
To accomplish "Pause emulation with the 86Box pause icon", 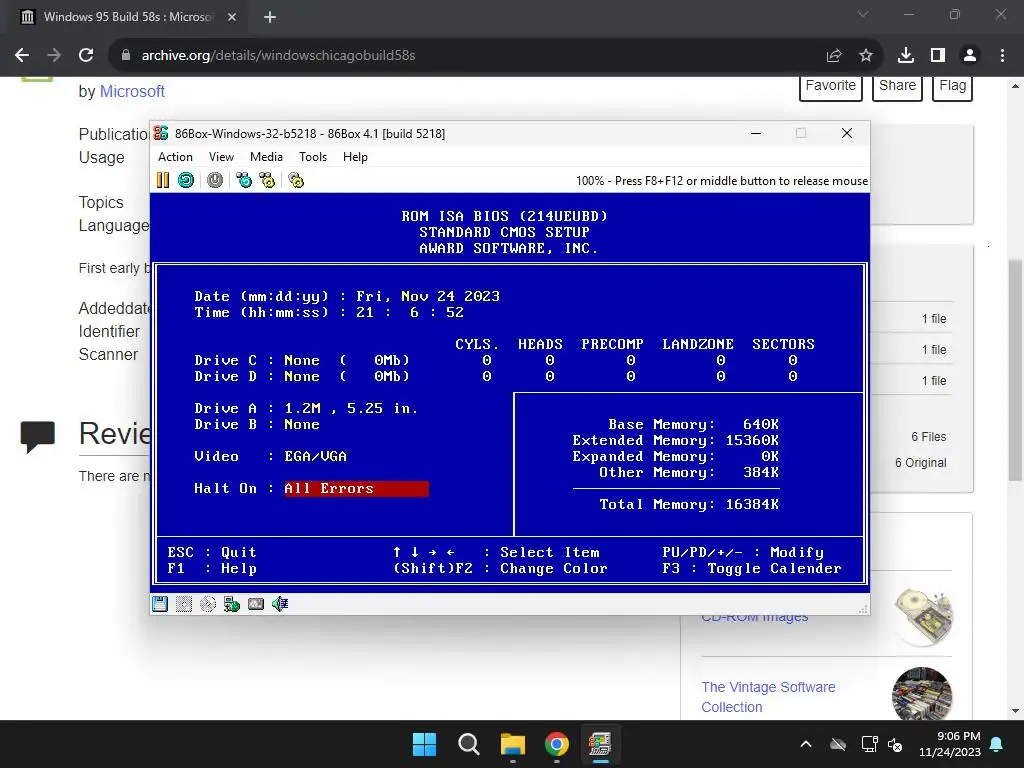I will (163, 180).
